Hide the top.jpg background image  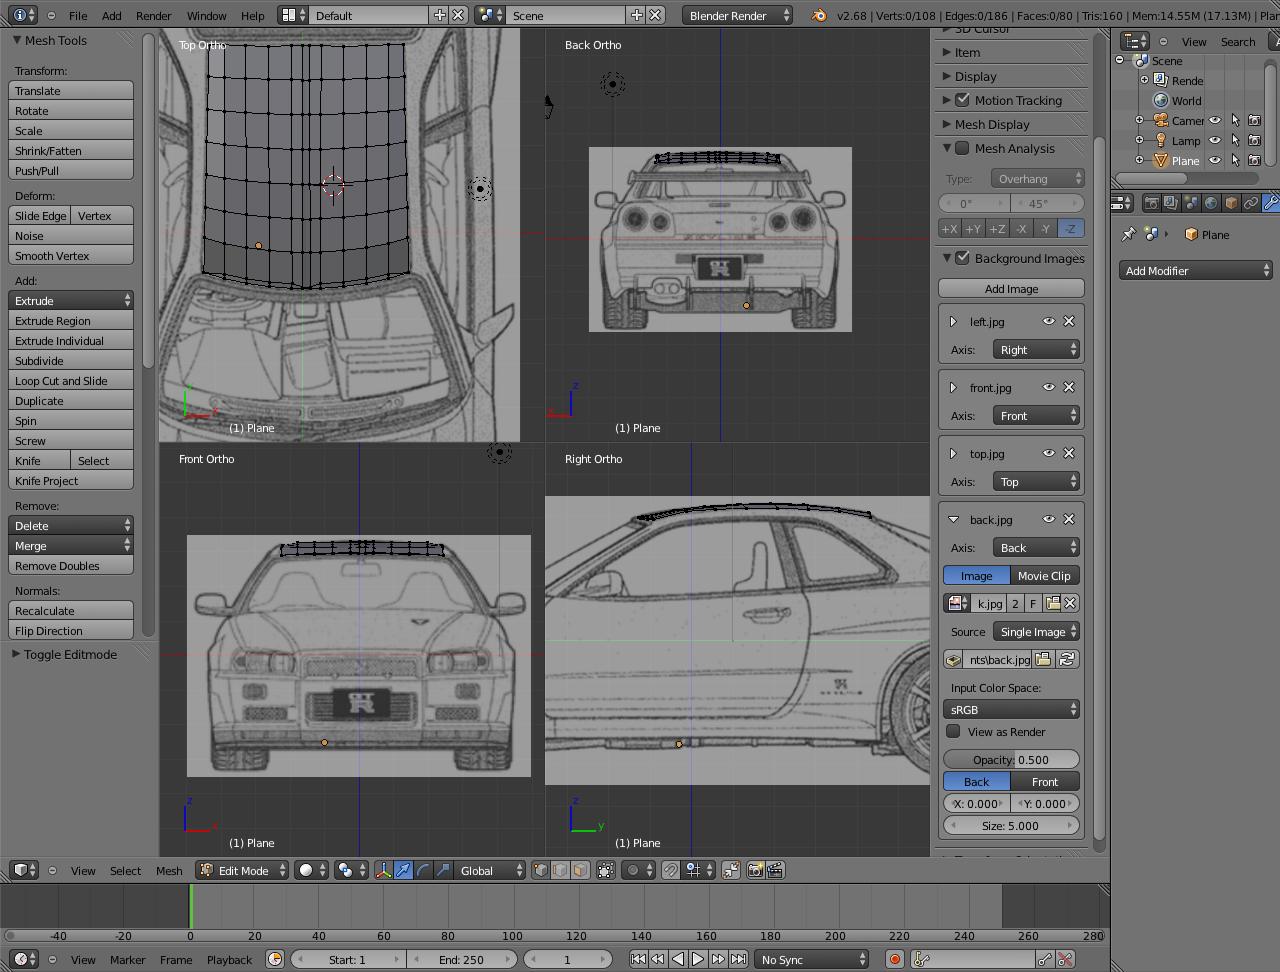point(1048,453)
